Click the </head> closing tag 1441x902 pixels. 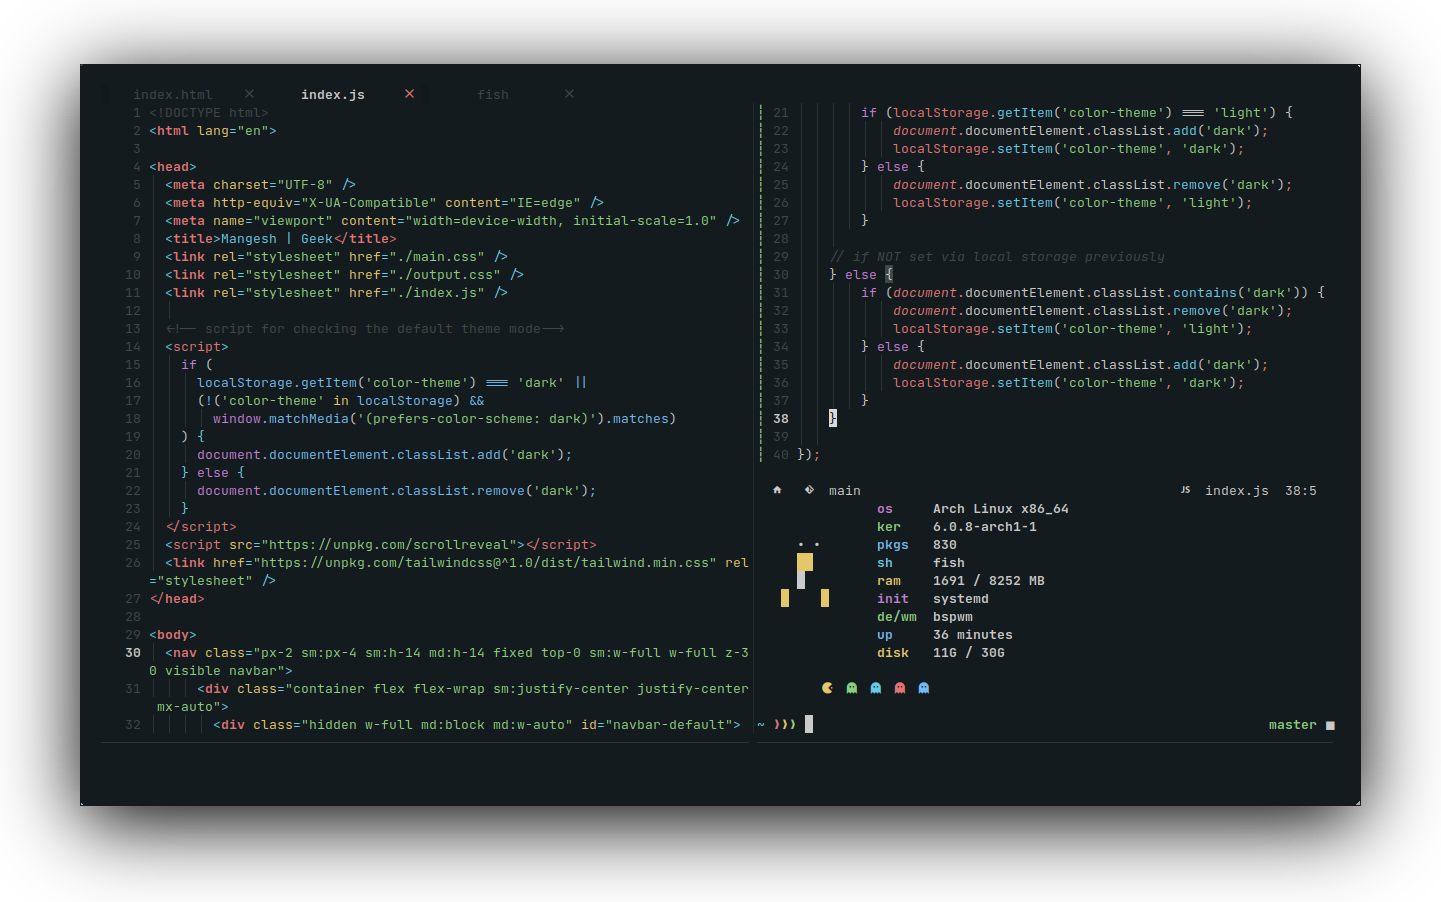177,599
